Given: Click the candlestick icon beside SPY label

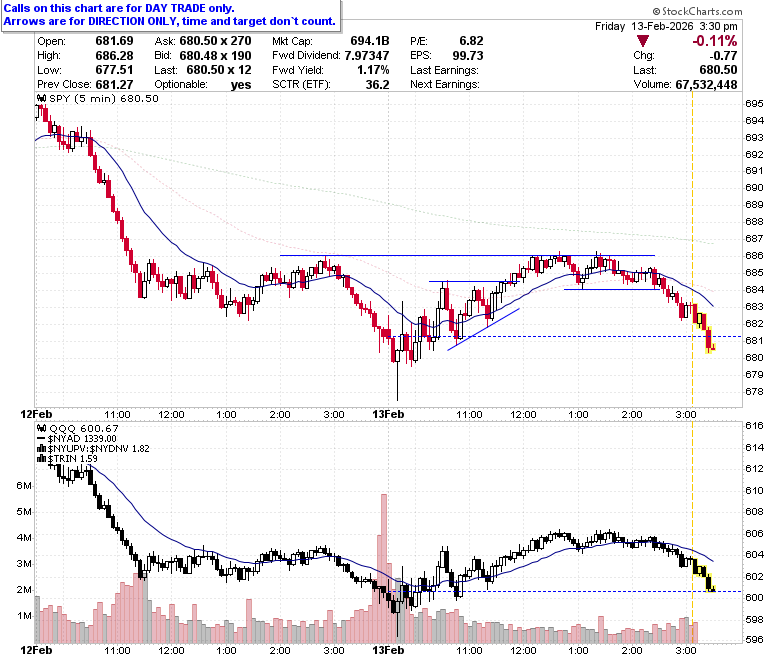Looking at the screenshot, I should click(42, 98).
